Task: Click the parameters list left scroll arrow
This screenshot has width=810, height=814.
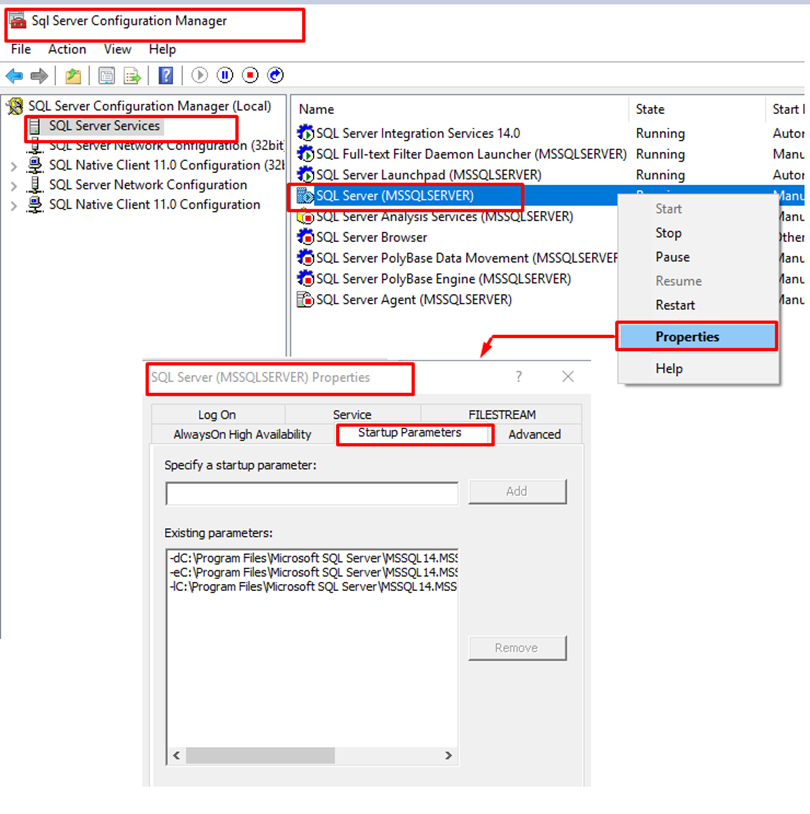Action: (x=177, y=755)
